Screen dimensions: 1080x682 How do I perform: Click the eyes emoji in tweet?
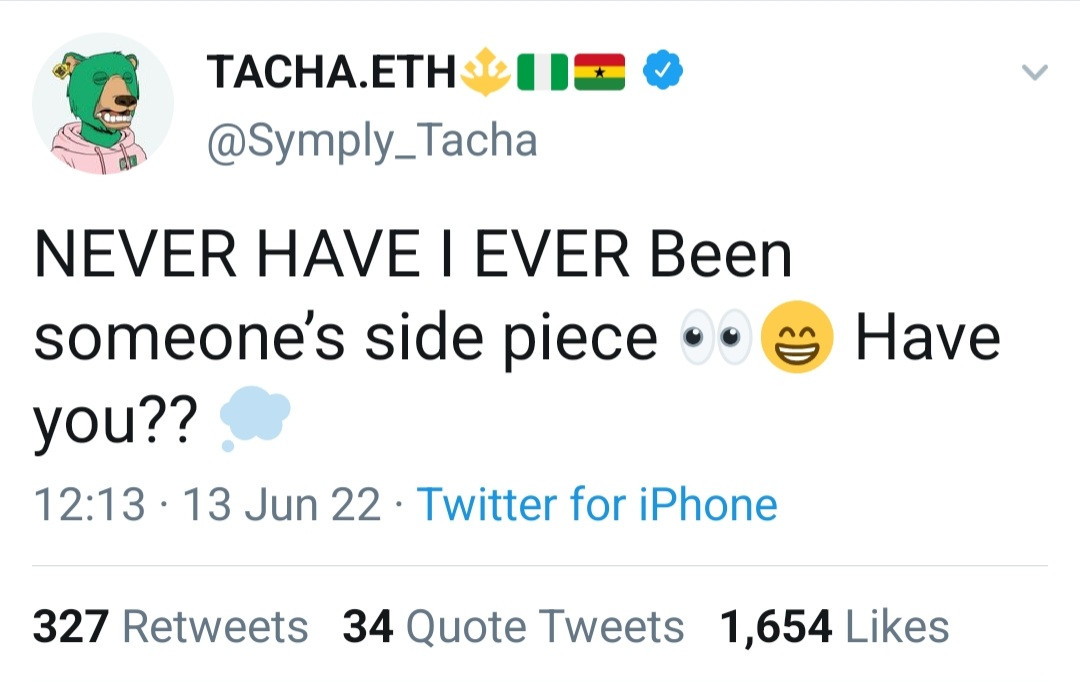pyautogui.click(x=714, y=340)
